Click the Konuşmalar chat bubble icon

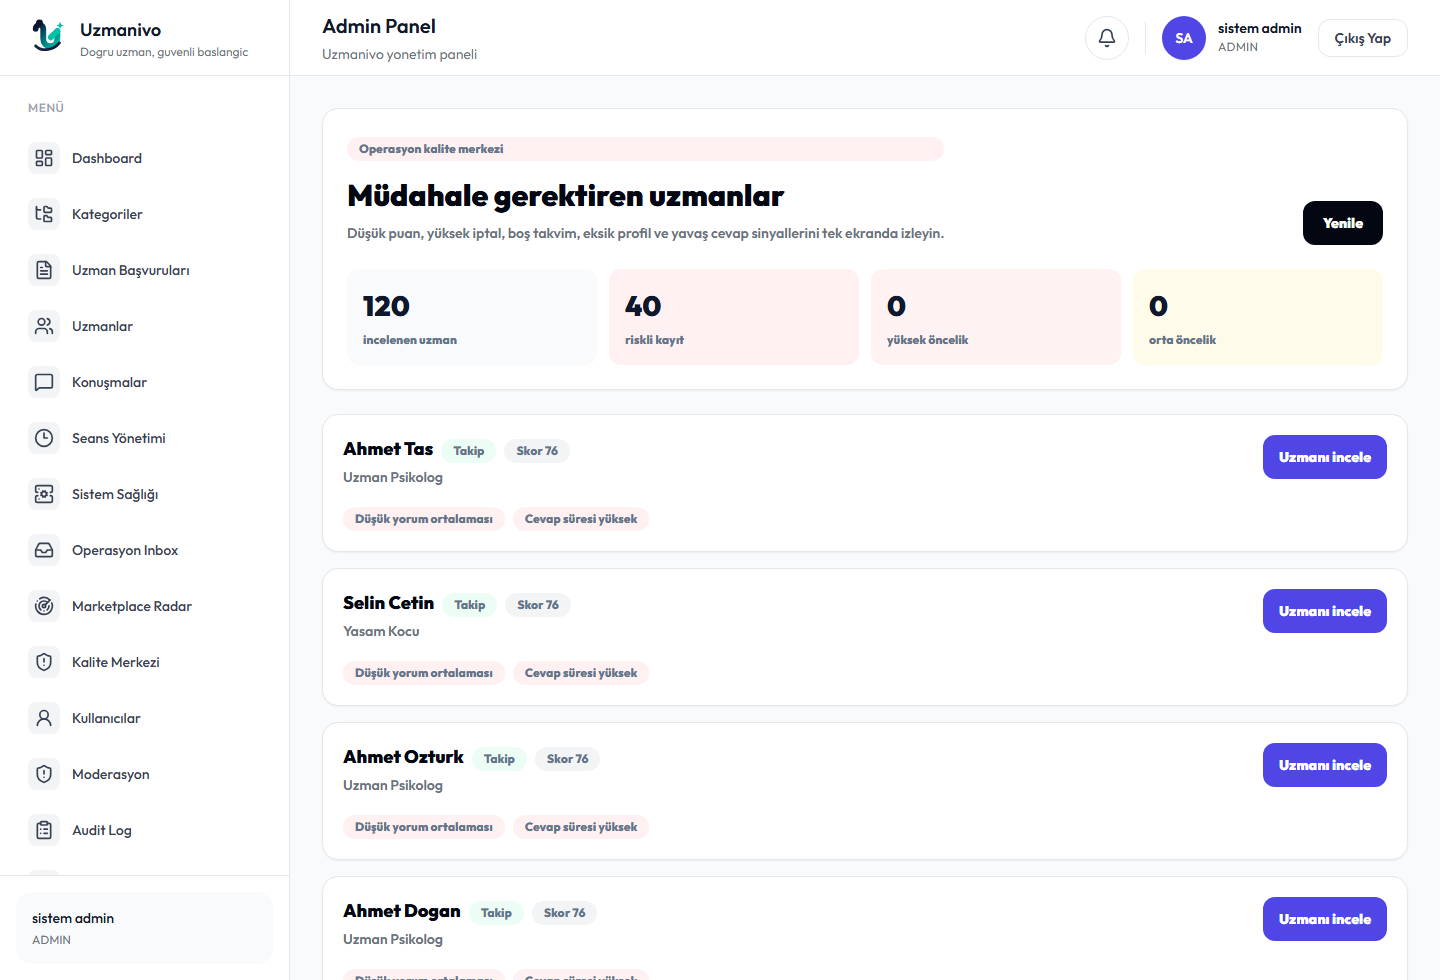point(44,382)
